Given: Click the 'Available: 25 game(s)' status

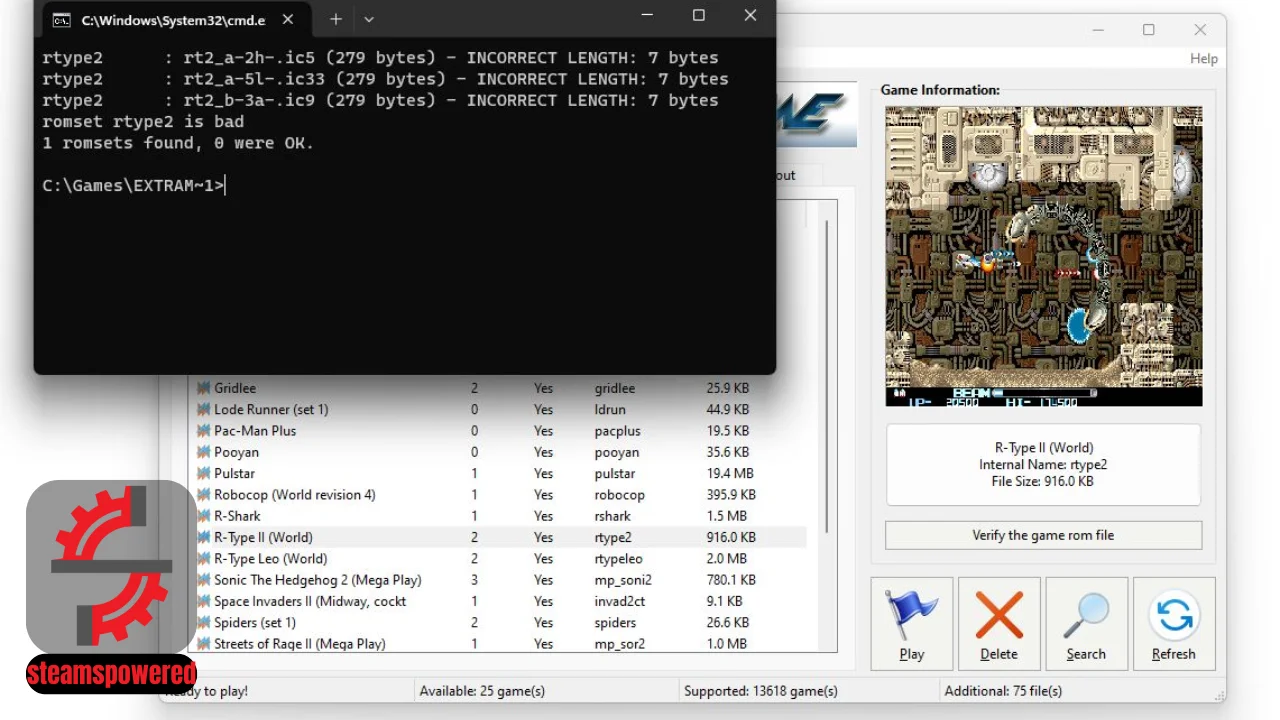Looking at the screenshot, I should click(x=482, y=691).
